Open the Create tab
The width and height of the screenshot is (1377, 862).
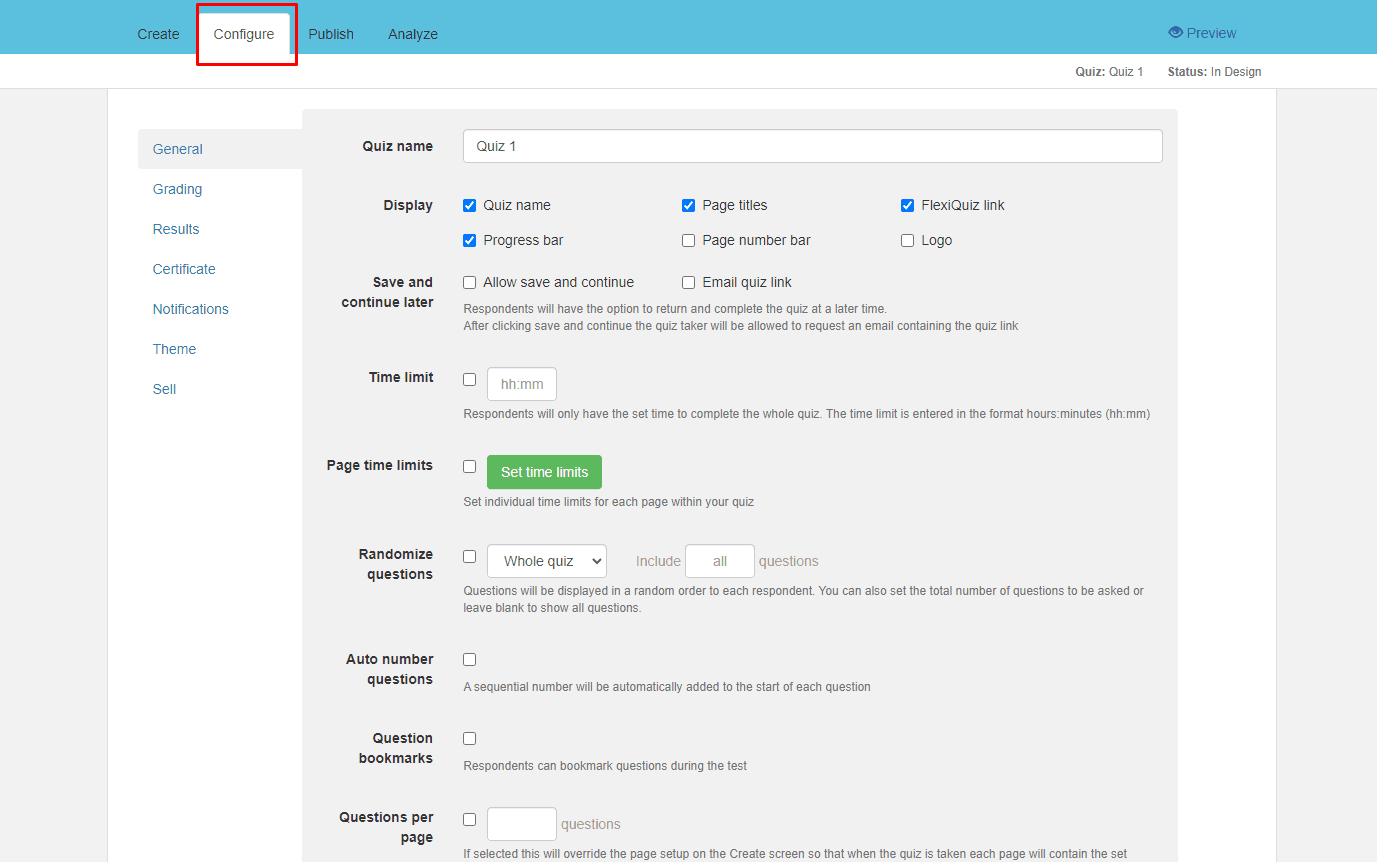pyautogui.click(x=158, y=34)
